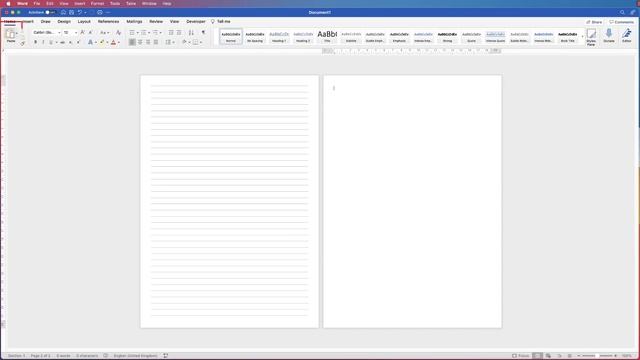
Task: Apply subscript formatting
Action: (70, 42)
